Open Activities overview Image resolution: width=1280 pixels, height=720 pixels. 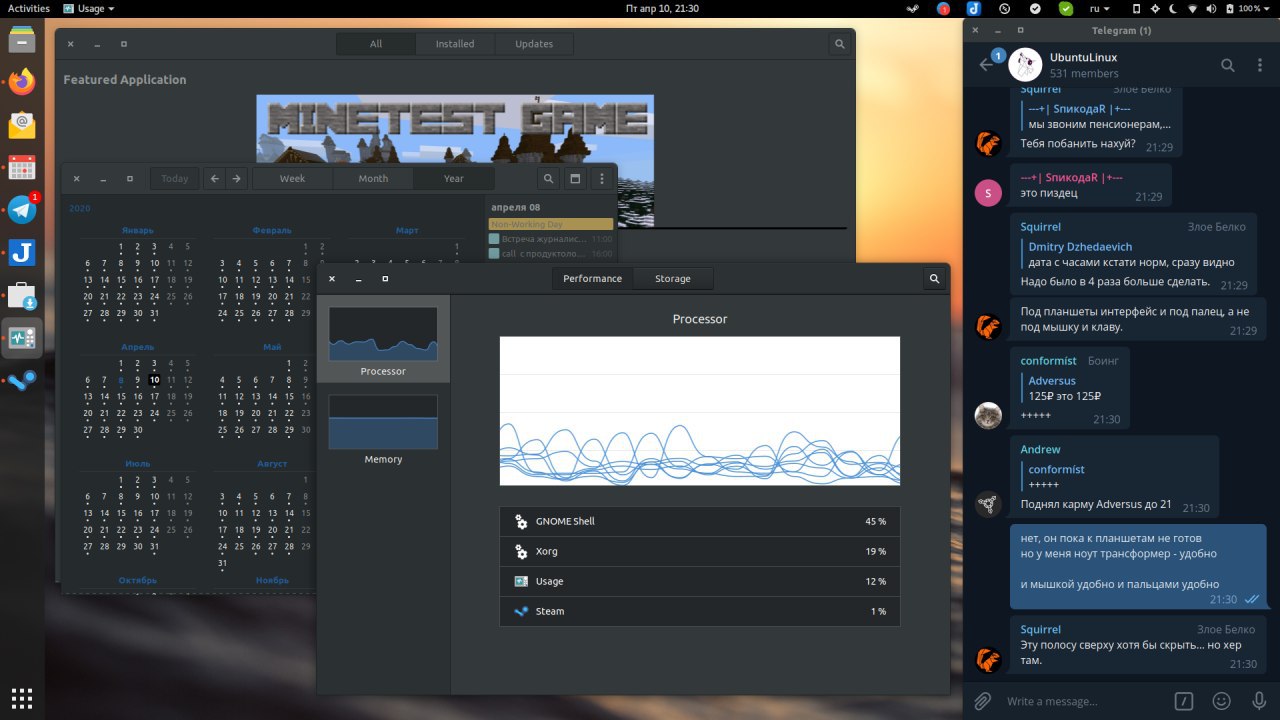29,8
